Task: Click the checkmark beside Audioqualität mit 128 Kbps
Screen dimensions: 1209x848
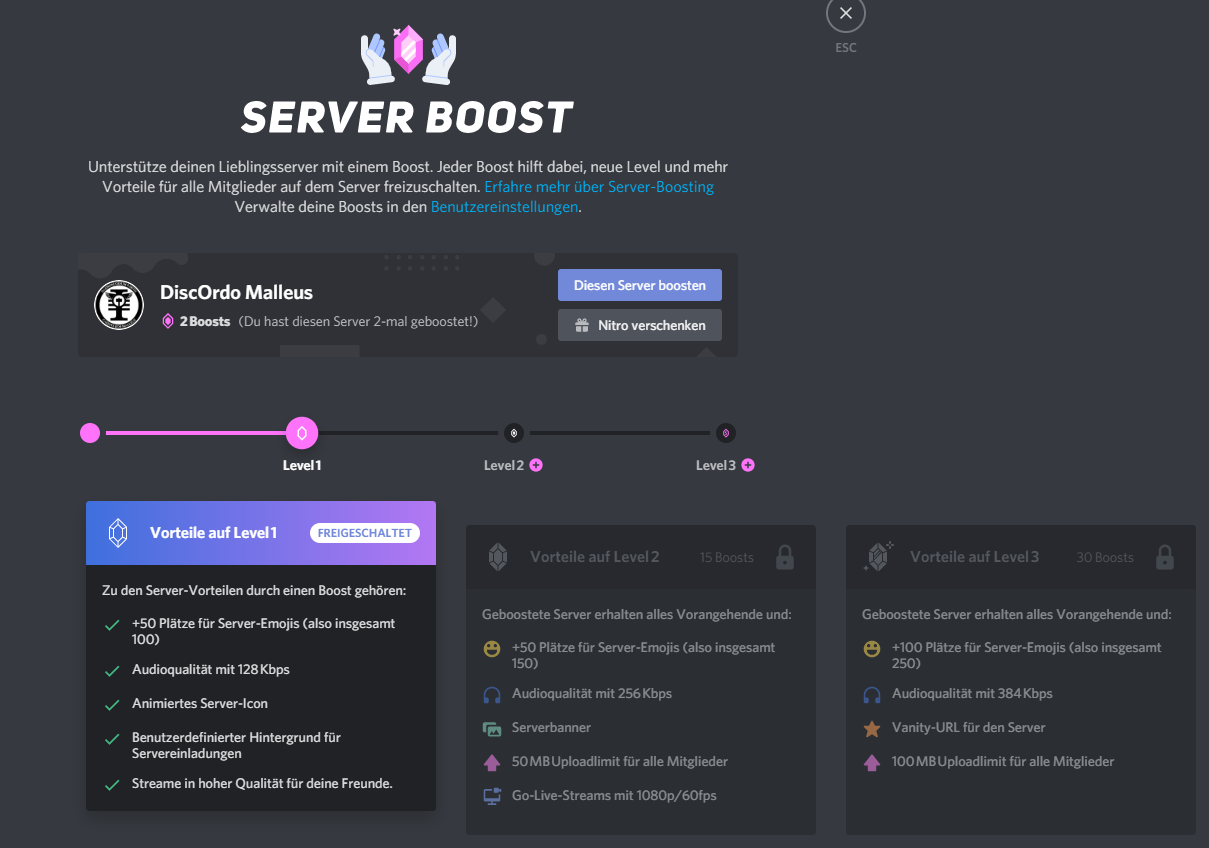Action: tap(112, 671)
